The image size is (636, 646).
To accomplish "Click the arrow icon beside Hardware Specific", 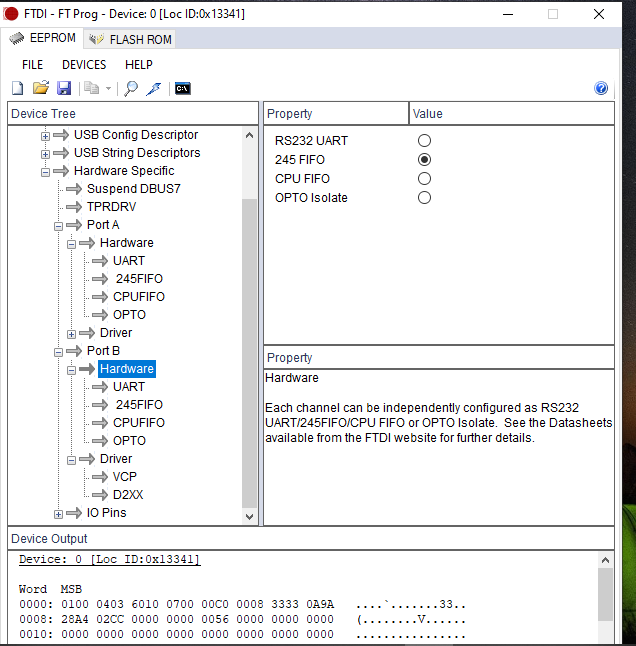I will (61, 171).
